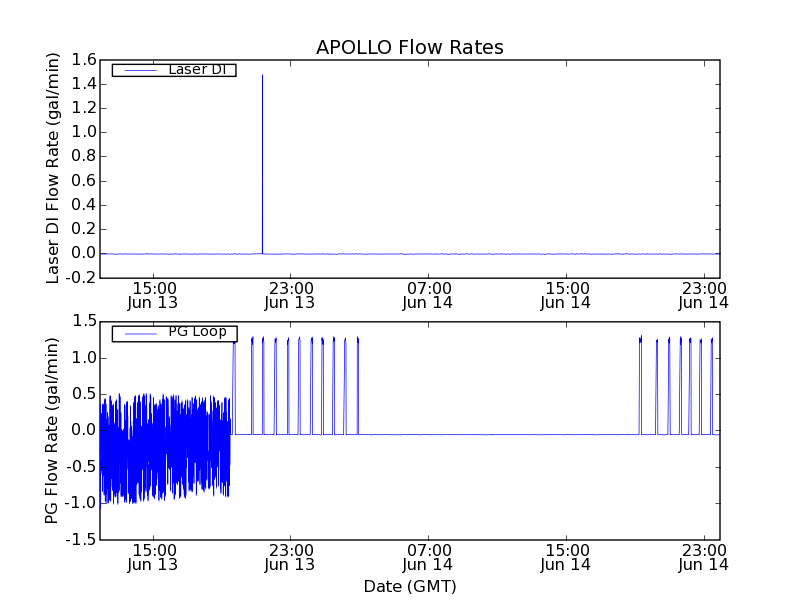The image size is (800, 600).
Task: Click the 0.5 tick on PG Flow axis
Action: (84, 394)
